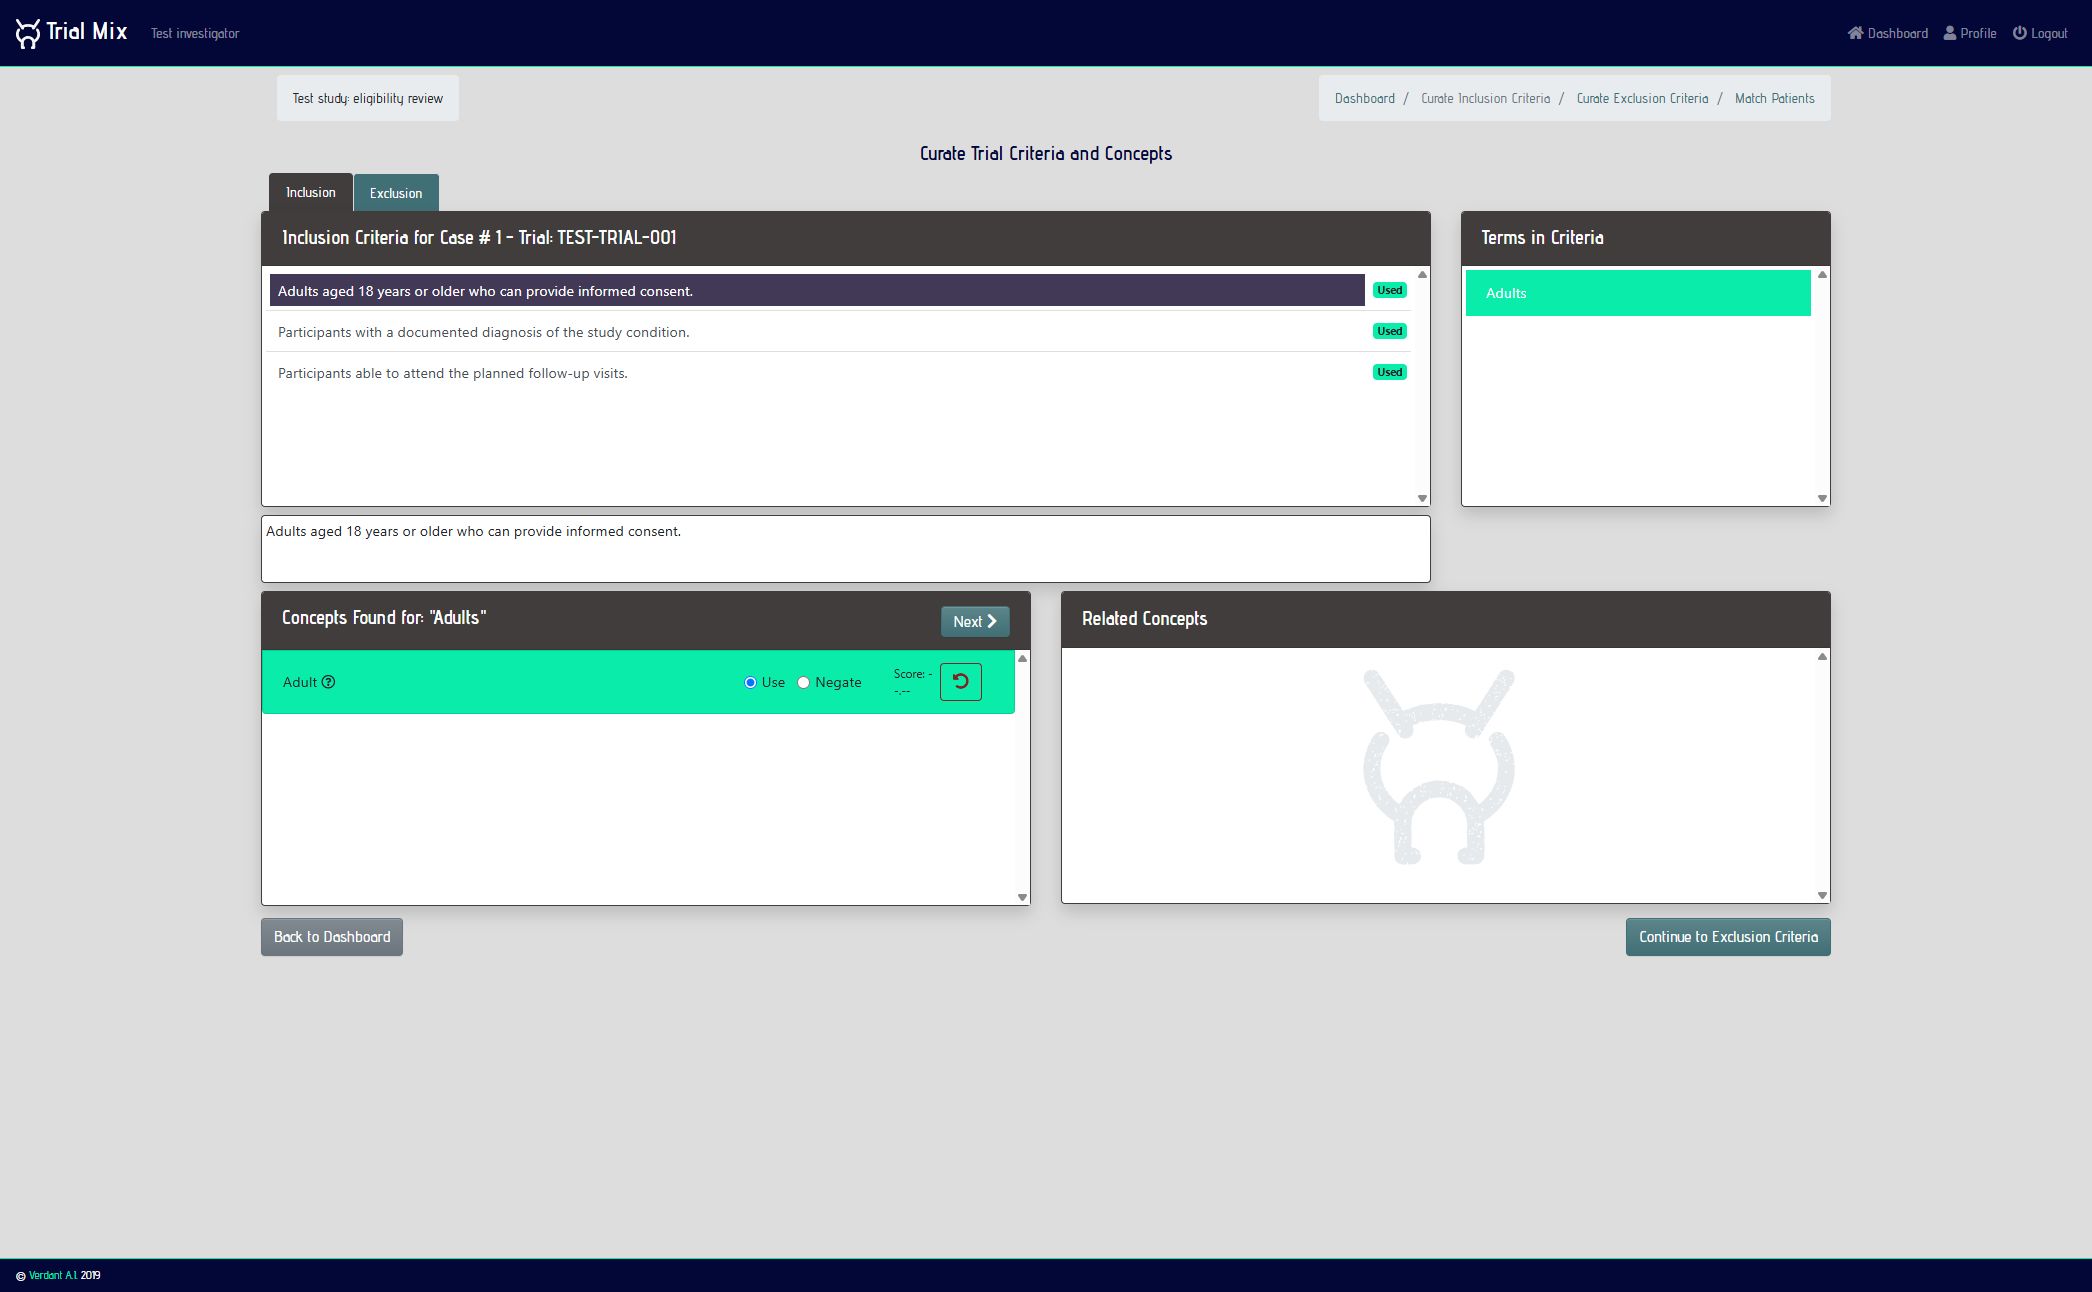The image size is (2092, 1292).
Task: Select the Negate radio button
Action: point(803,682)
